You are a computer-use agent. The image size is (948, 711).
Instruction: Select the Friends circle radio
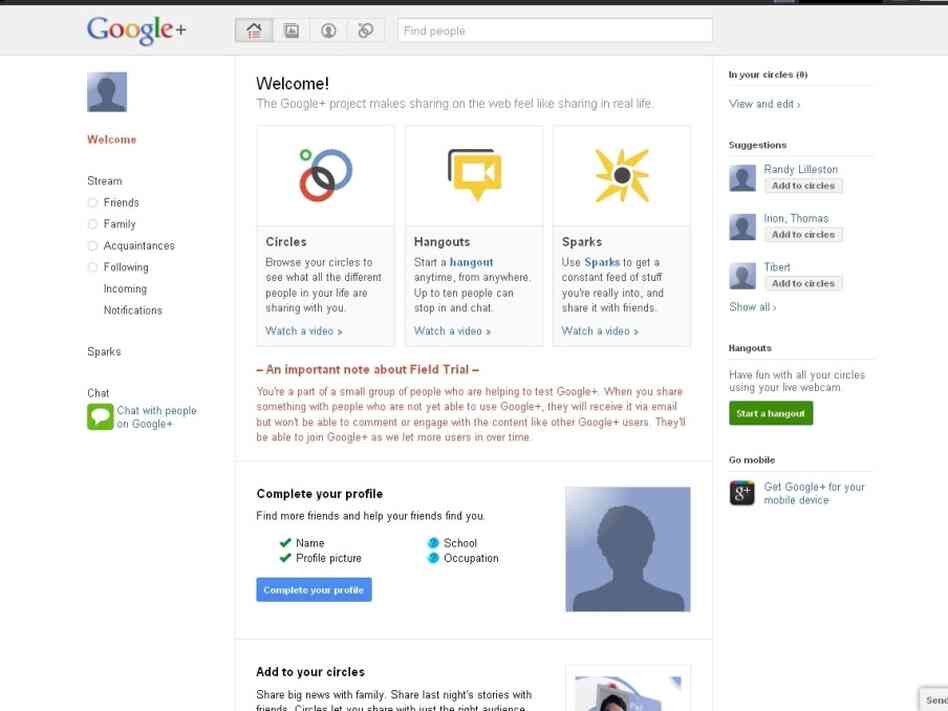pos(93,203)
